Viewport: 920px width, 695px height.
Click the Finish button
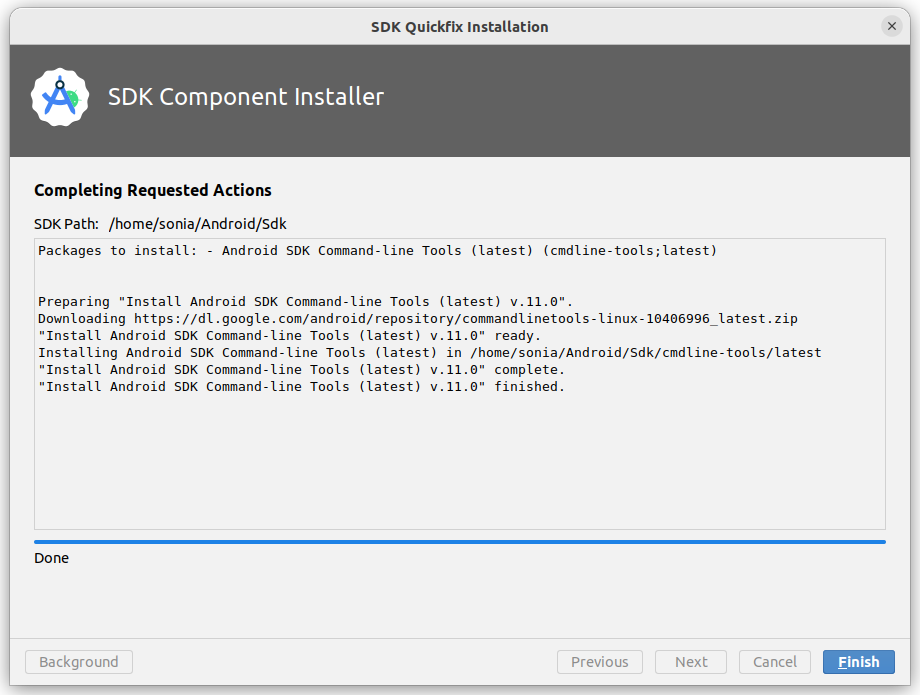coord(858,662)
